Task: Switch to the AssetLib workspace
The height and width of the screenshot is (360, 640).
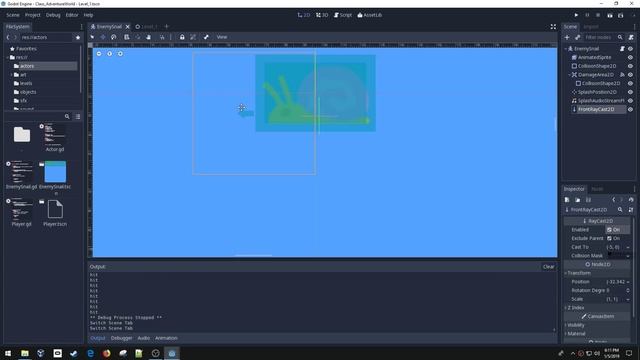Action: [370, 15]
